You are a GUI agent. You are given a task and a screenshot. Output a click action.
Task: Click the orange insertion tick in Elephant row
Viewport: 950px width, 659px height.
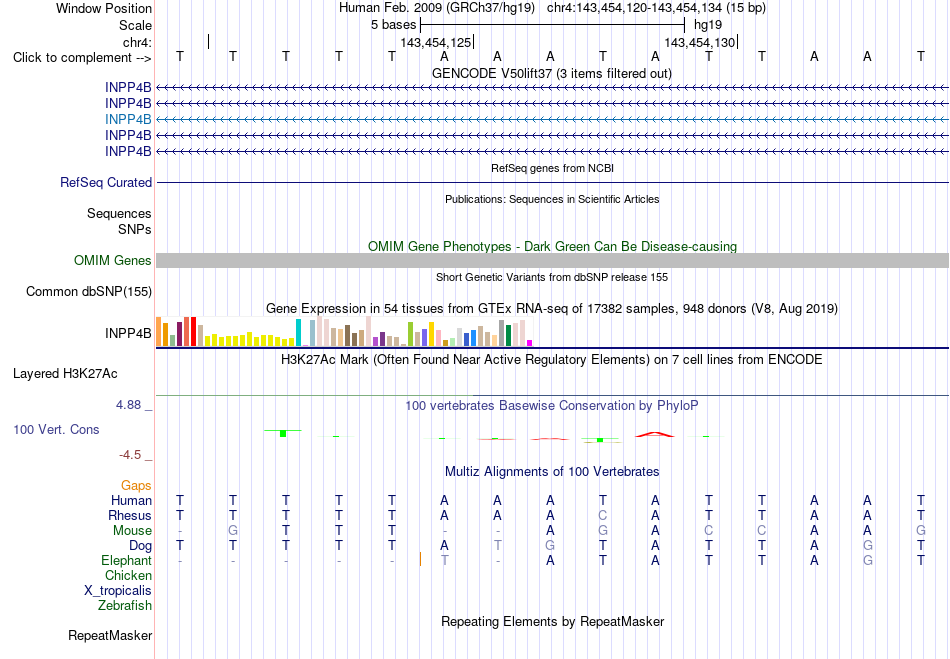420,559
